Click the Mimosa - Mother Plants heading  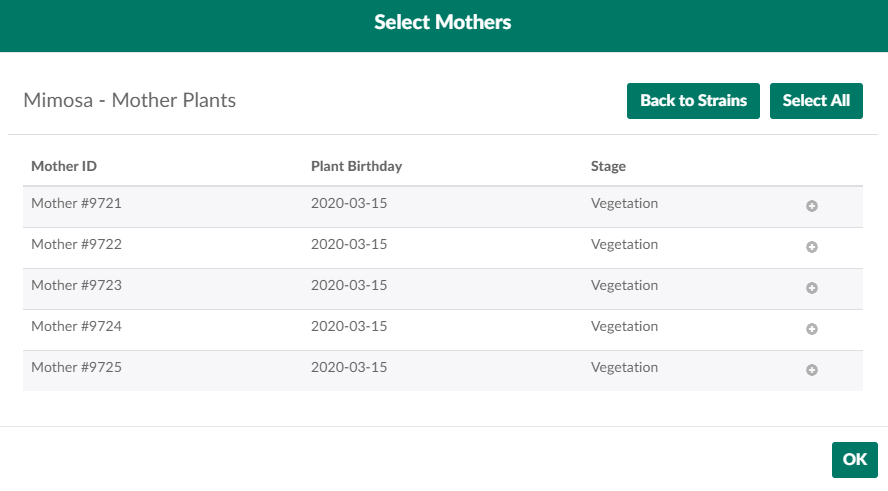(x=129, y=101)
